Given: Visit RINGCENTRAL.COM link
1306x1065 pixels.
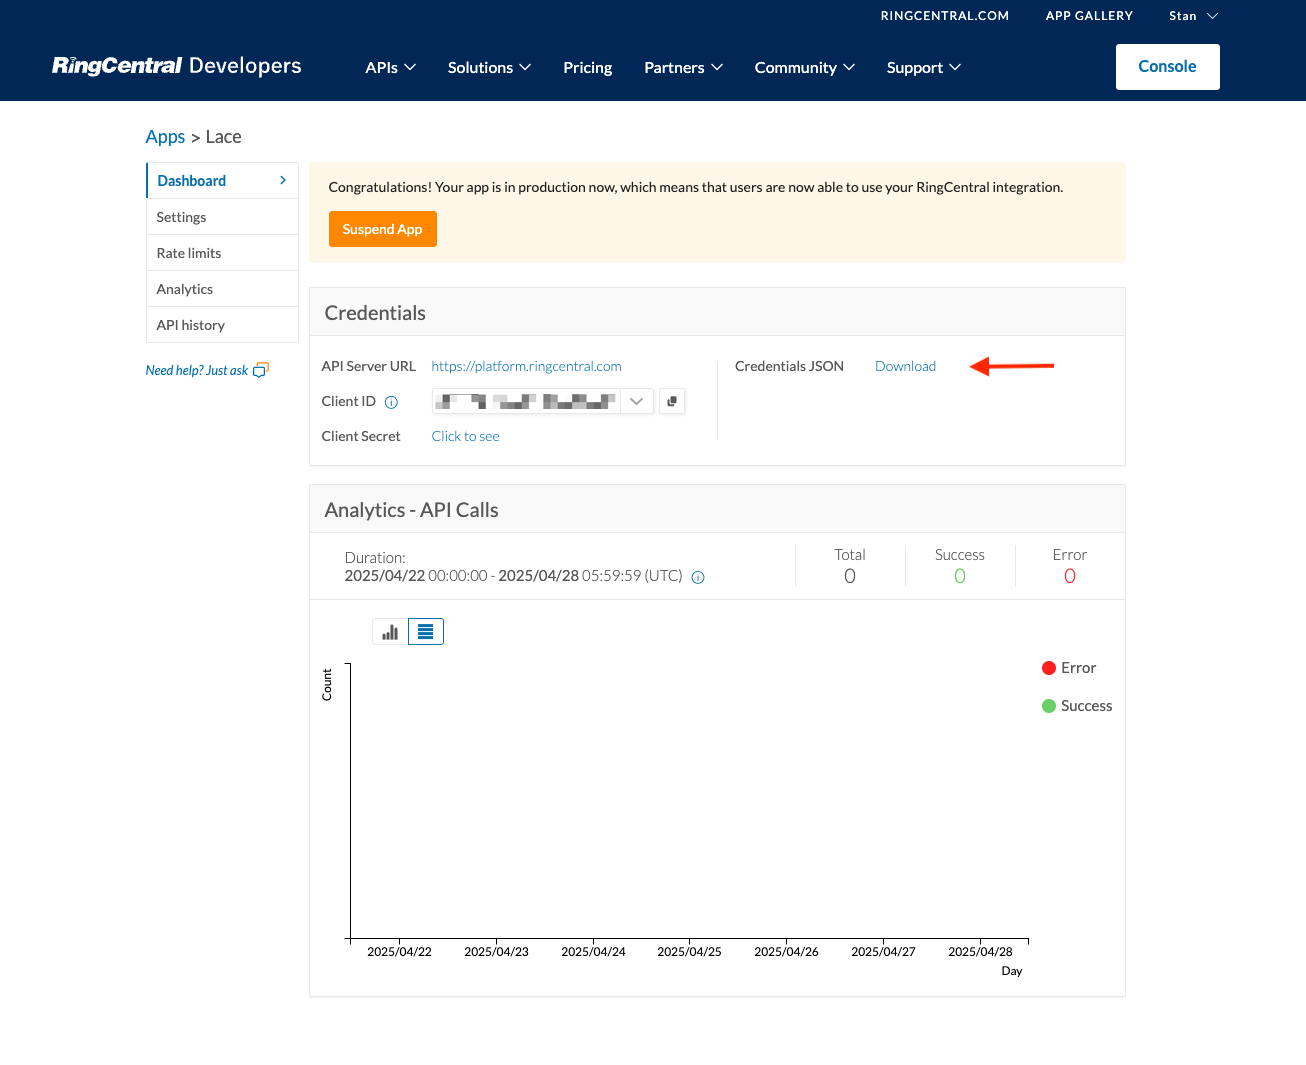Looking at the screenshot, I should 945,16.
